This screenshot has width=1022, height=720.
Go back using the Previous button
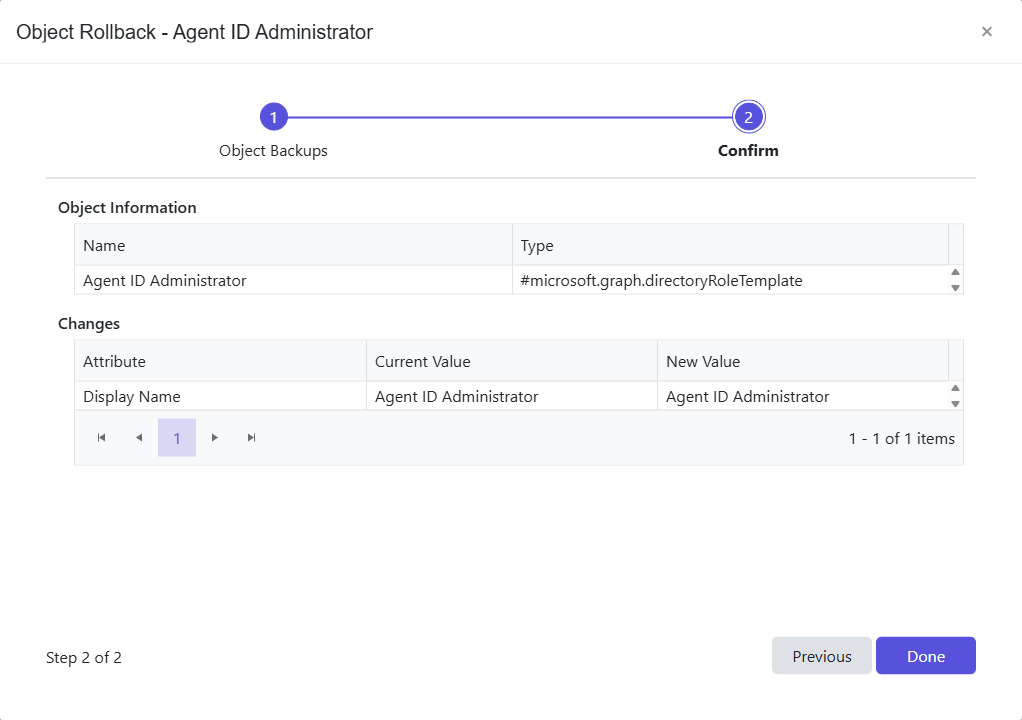[x=821, y=655]
